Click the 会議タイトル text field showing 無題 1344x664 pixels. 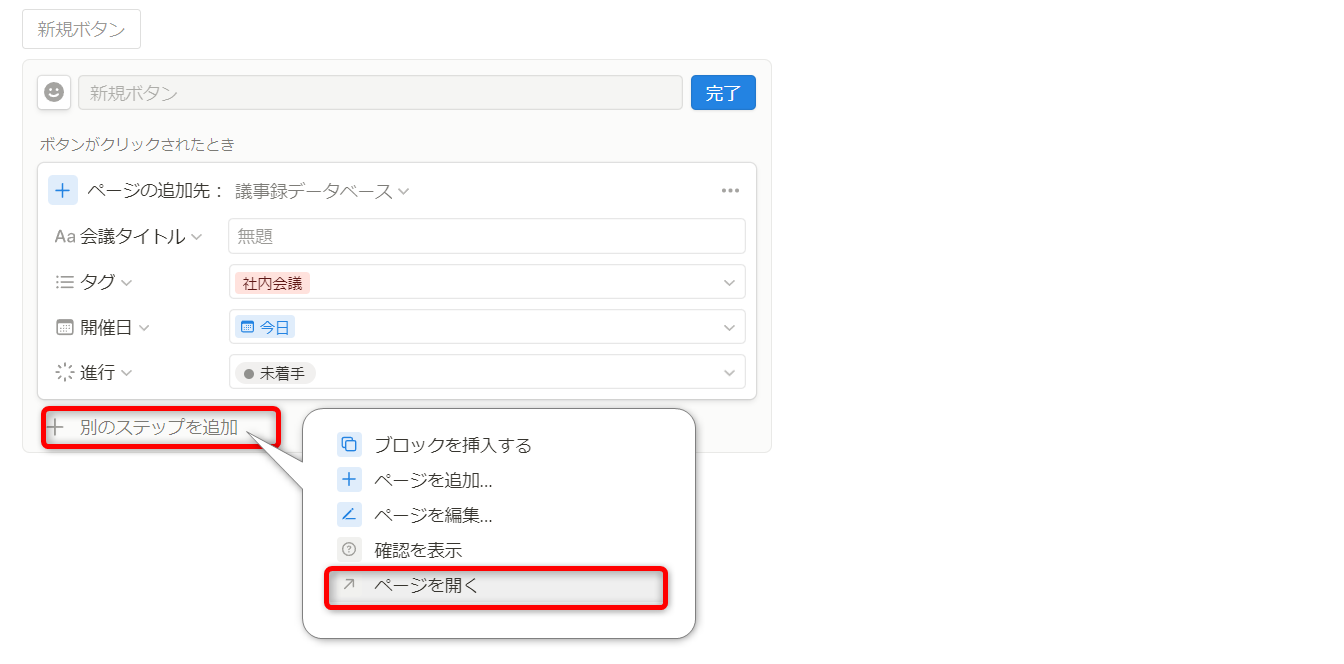coord(487,237)
